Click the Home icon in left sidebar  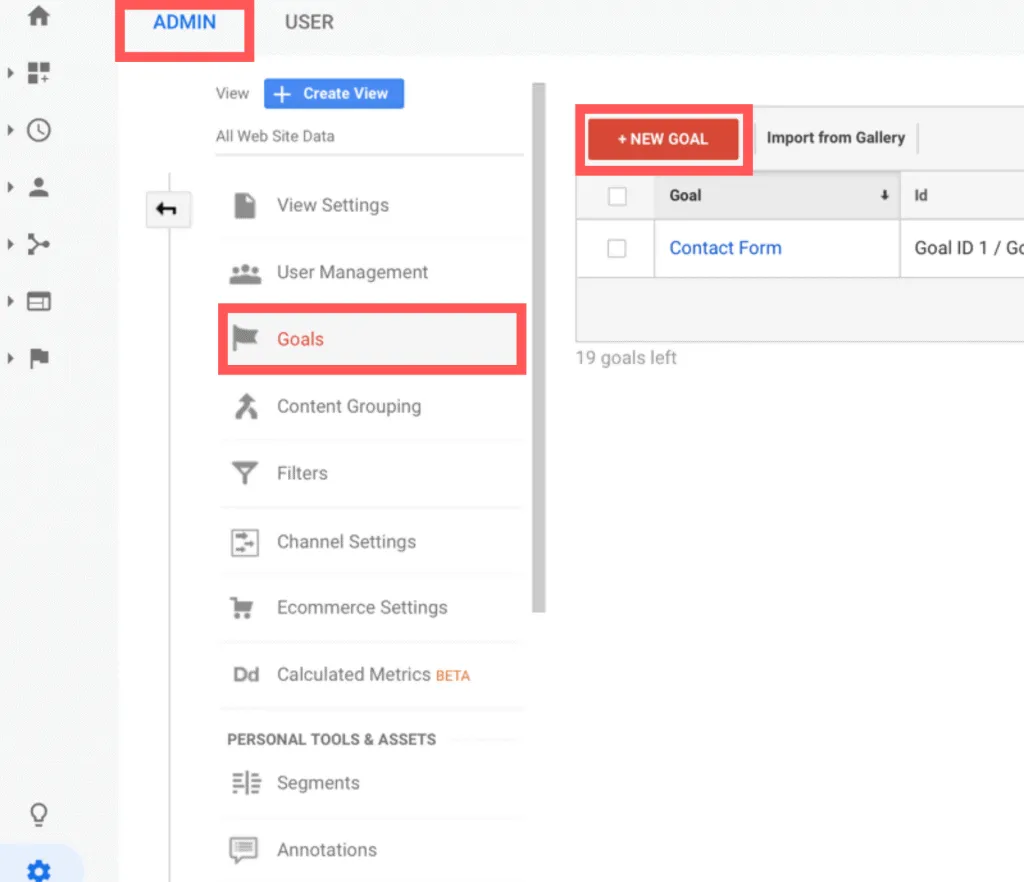[x=38, y=16]
